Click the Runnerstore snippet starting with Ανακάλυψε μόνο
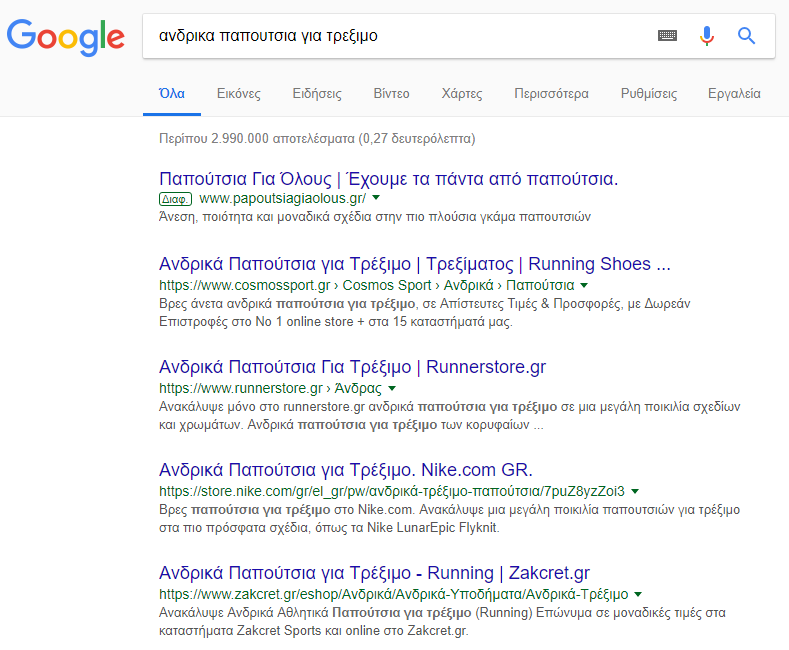This screenshot has height=650, width=789. click(x=450, y=416)
